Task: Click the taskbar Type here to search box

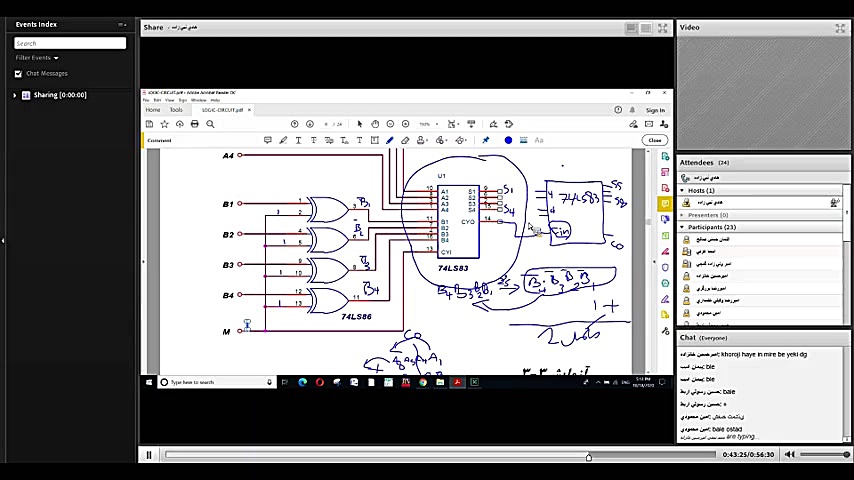Action: [x=217, y=382]
